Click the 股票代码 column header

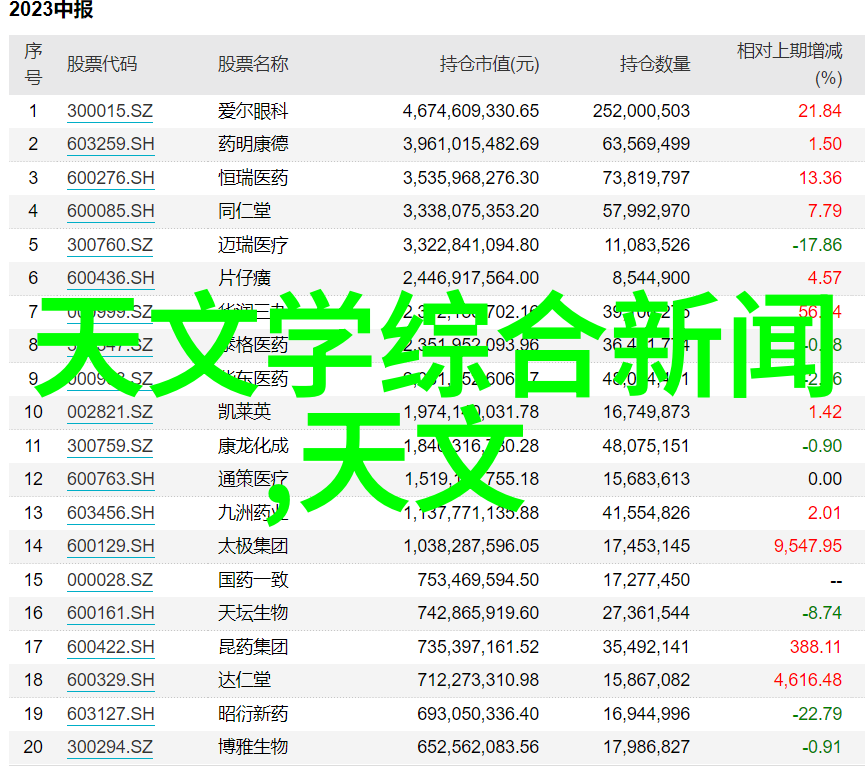pos(102,64)
